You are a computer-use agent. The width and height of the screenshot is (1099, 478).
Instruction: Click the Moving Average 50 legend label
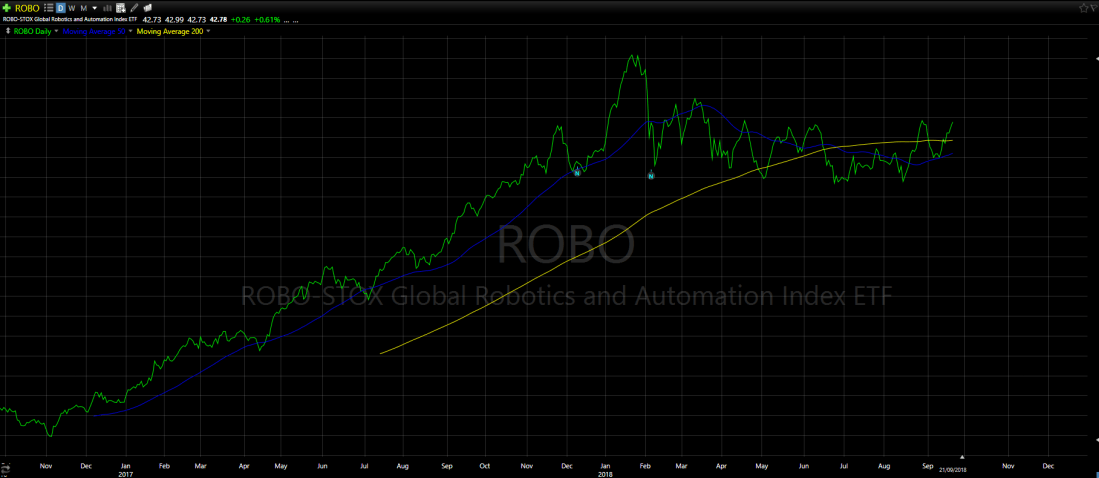point(94,31)
